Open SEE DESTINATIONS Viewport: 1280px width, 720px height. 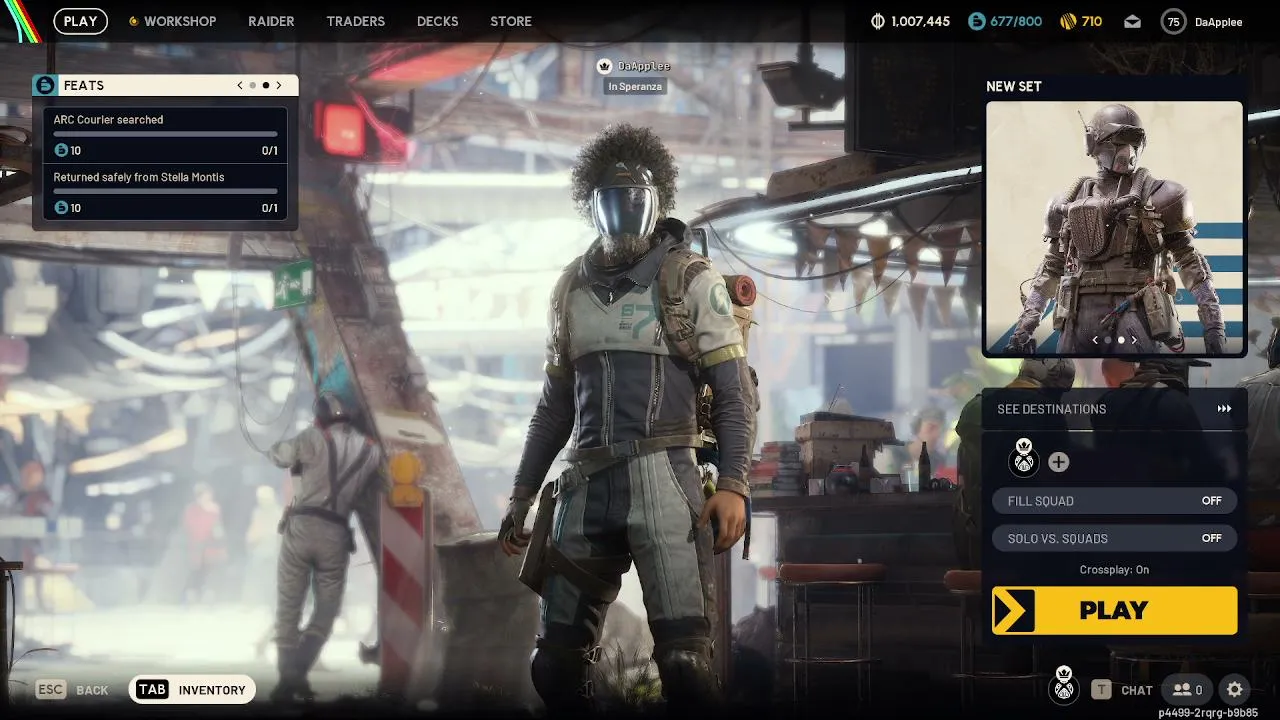(x=1114, y=409)
